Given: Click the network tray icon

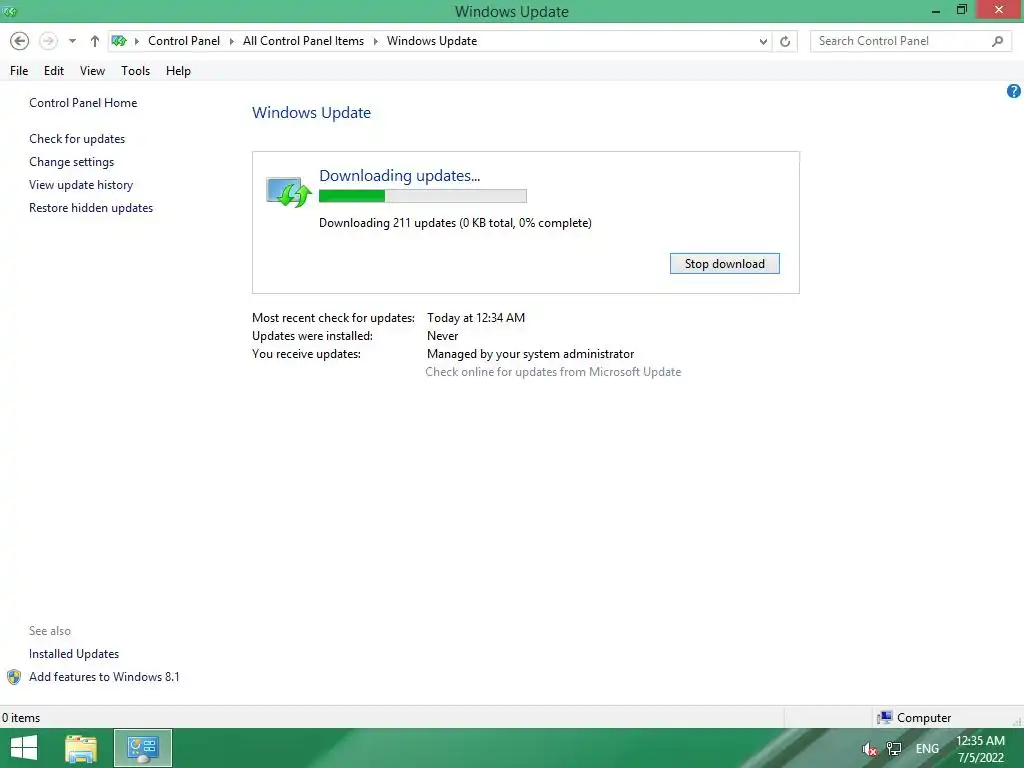Looking at the screenshot, I should pyautogui.click(x=893, y=749).
